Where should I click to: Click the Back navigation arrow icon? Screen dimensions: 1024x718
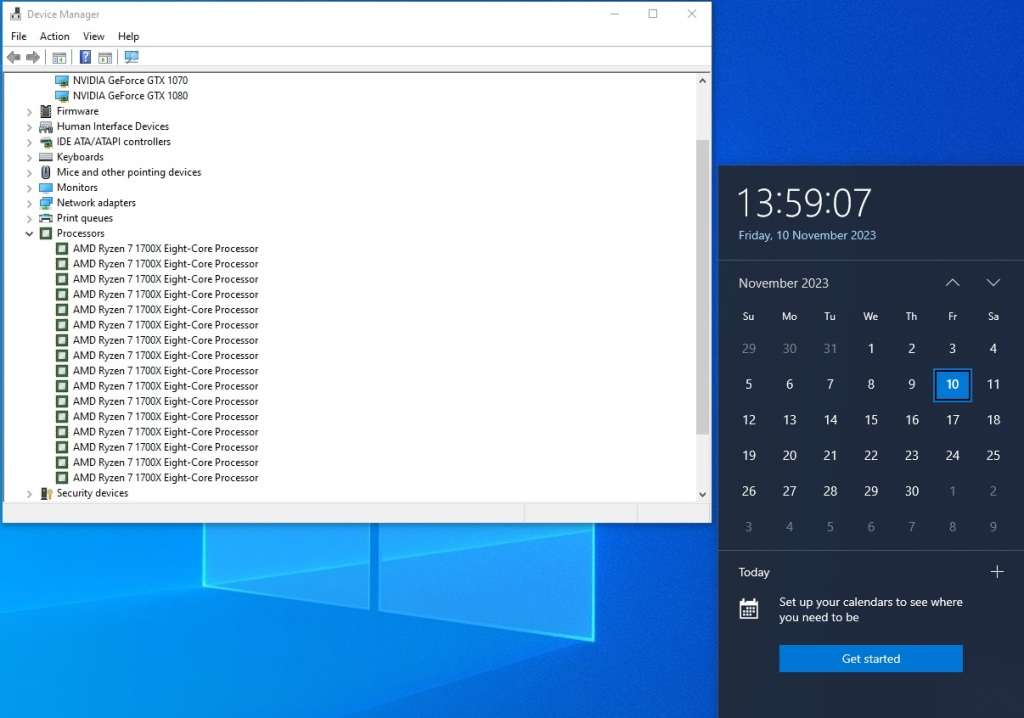pos(13,57)
